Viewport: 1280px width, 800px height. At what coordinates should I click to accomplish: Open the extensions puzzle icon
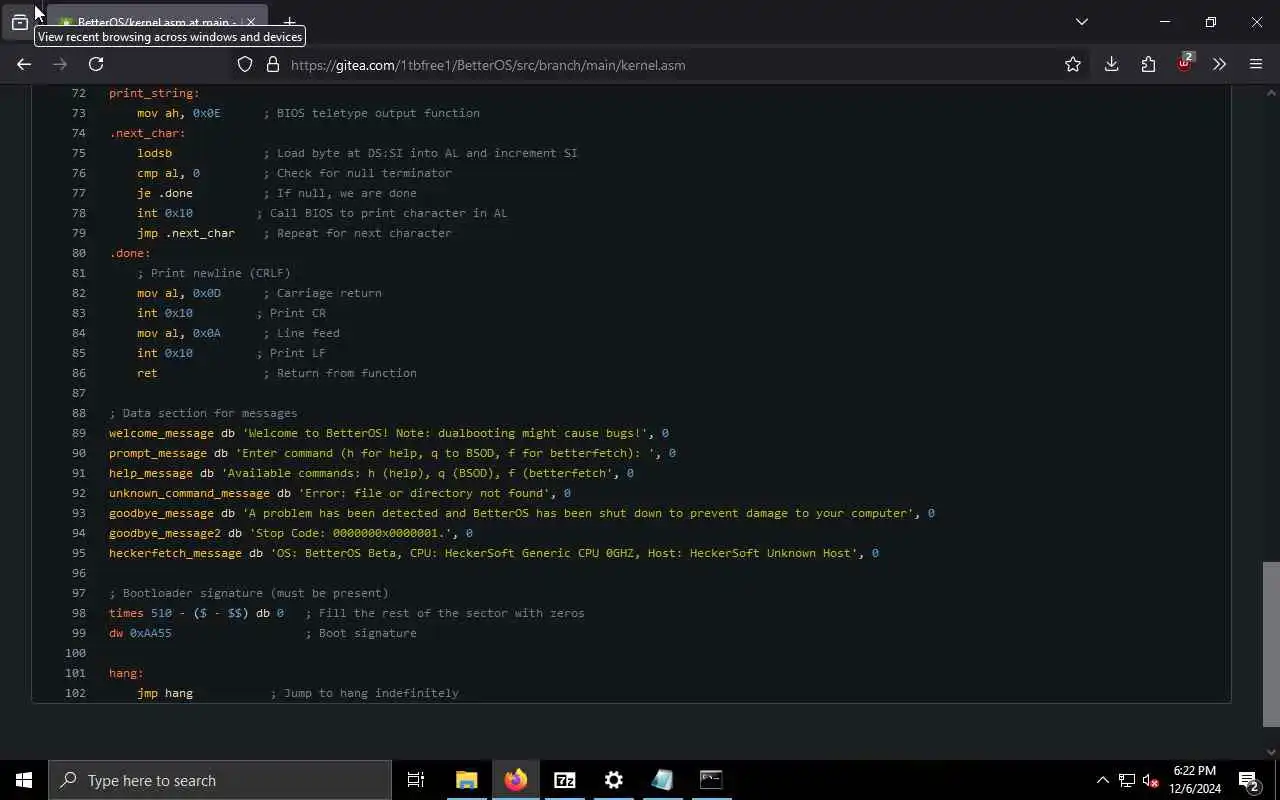1148,65
